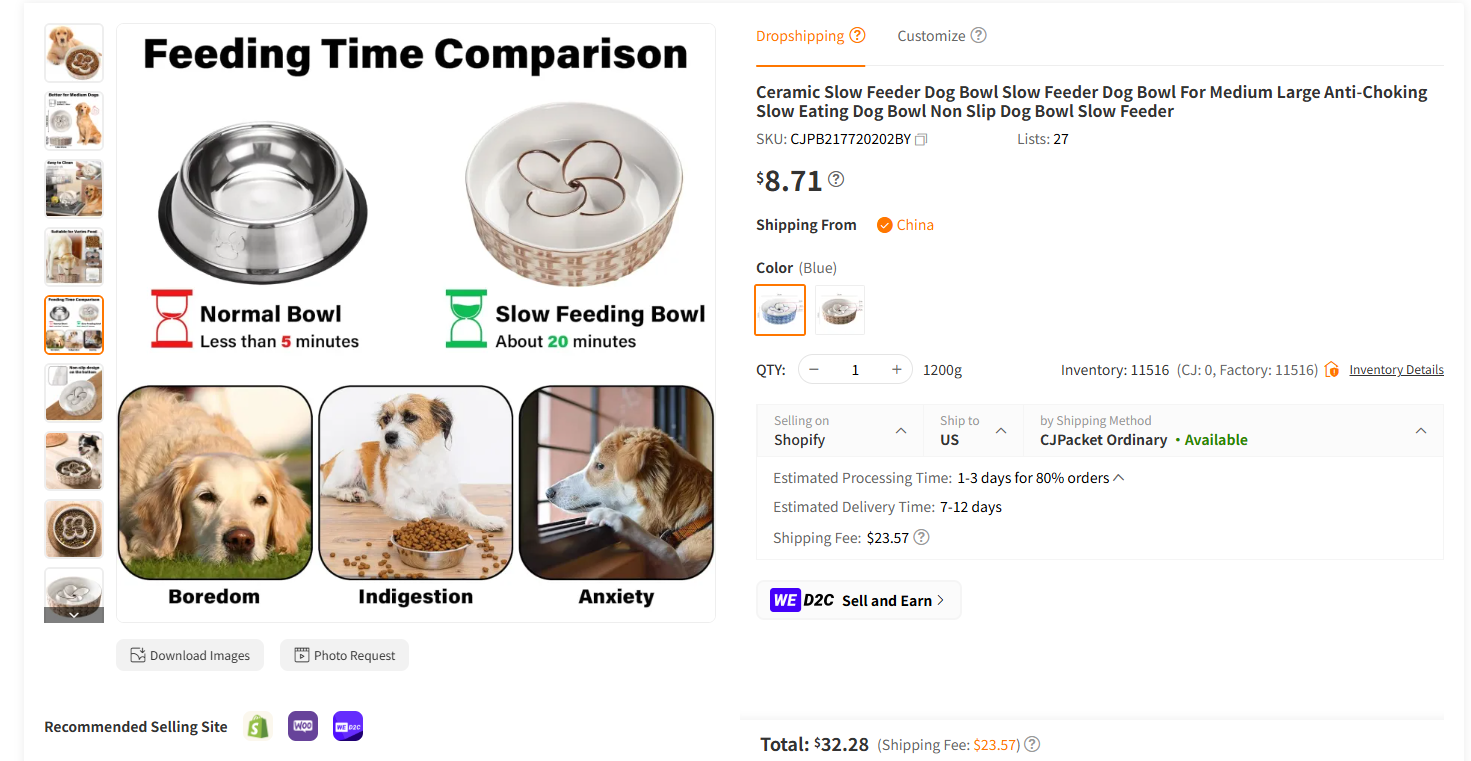Click the Photo Request button

[344, 655]
